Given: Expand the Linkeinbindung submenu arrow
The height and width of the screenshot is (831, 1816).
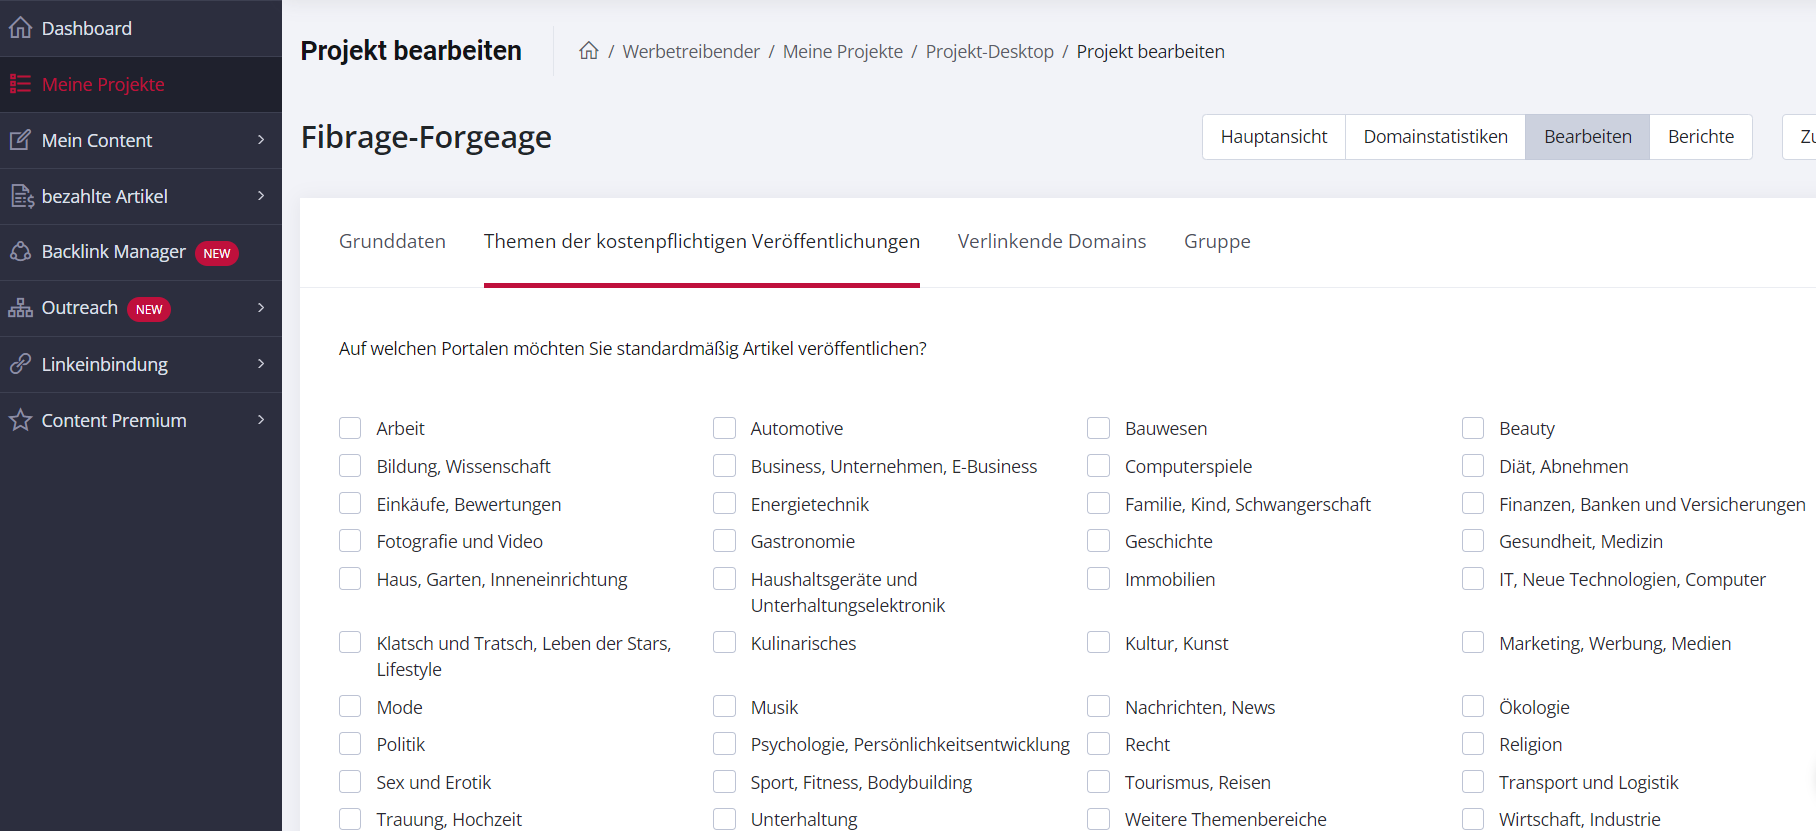Looking at the screenshot, I should coord(261,364).
